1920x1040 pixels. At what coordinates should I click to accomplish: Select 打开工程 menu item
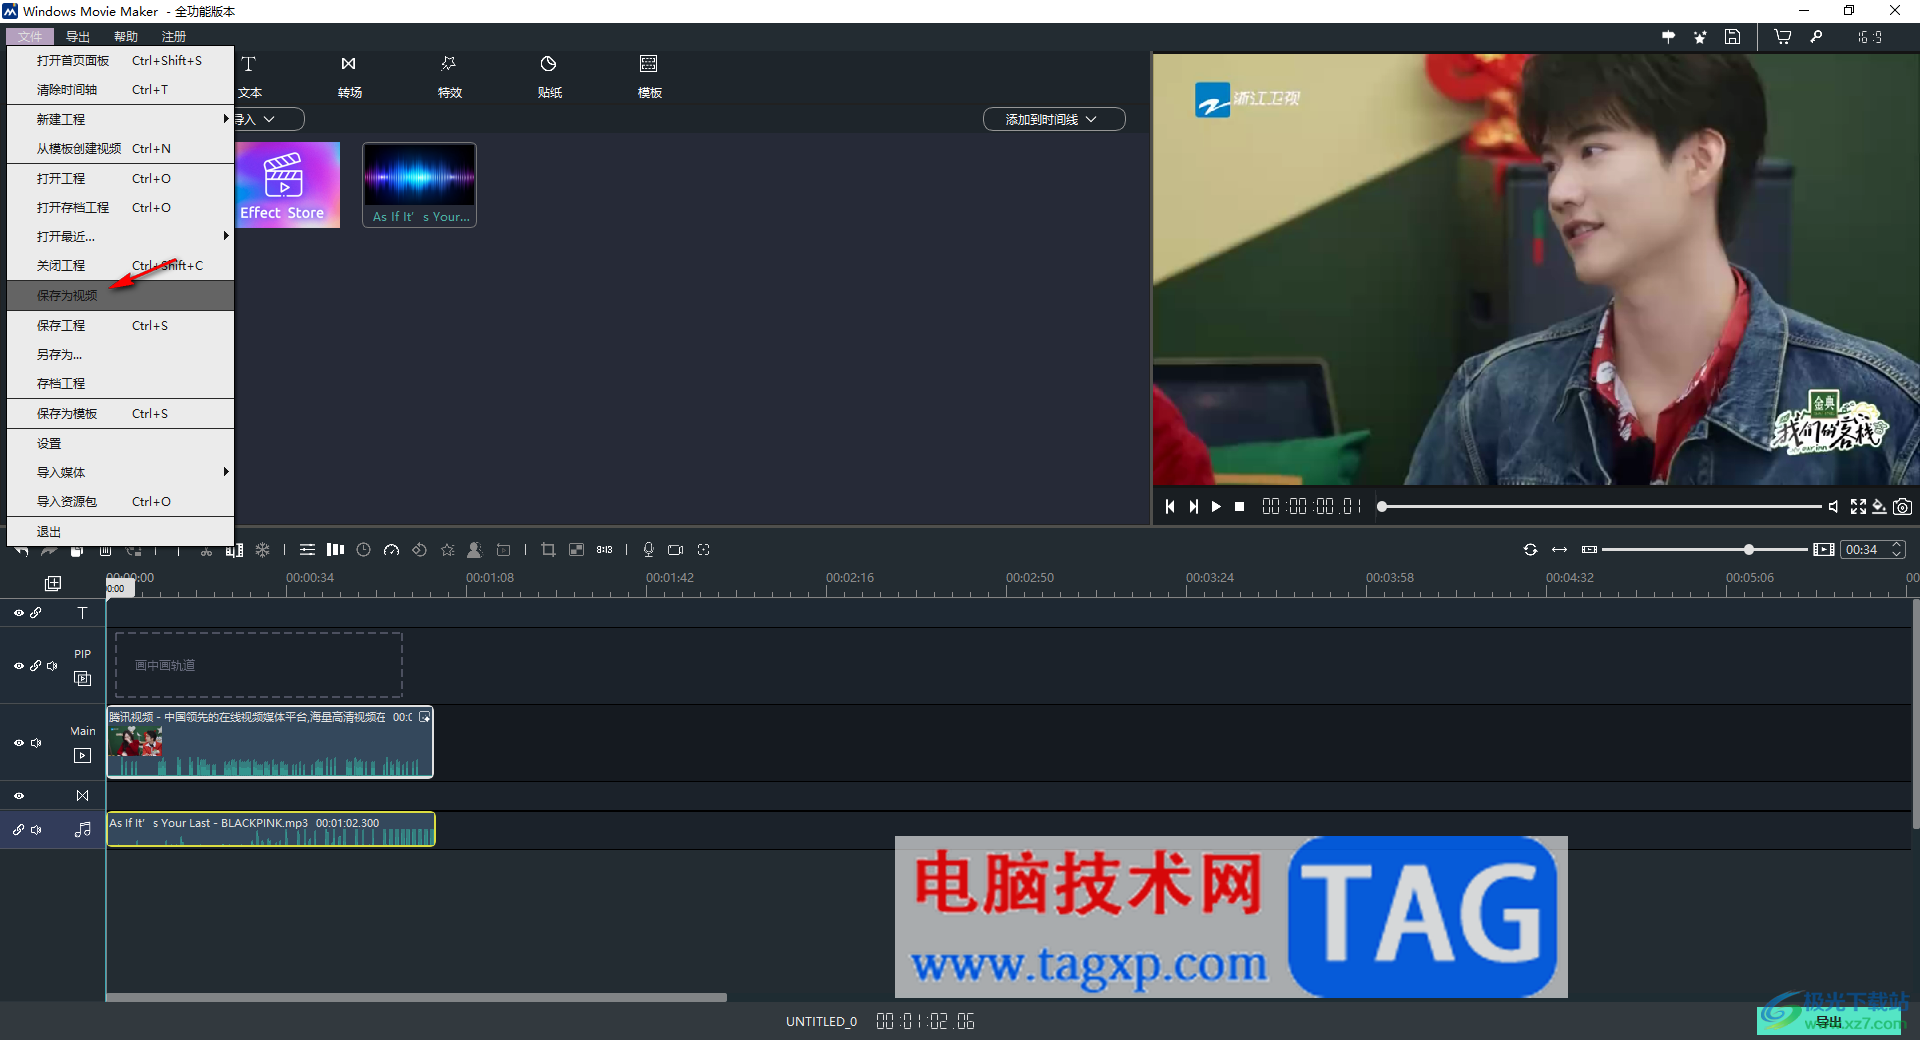120,179
